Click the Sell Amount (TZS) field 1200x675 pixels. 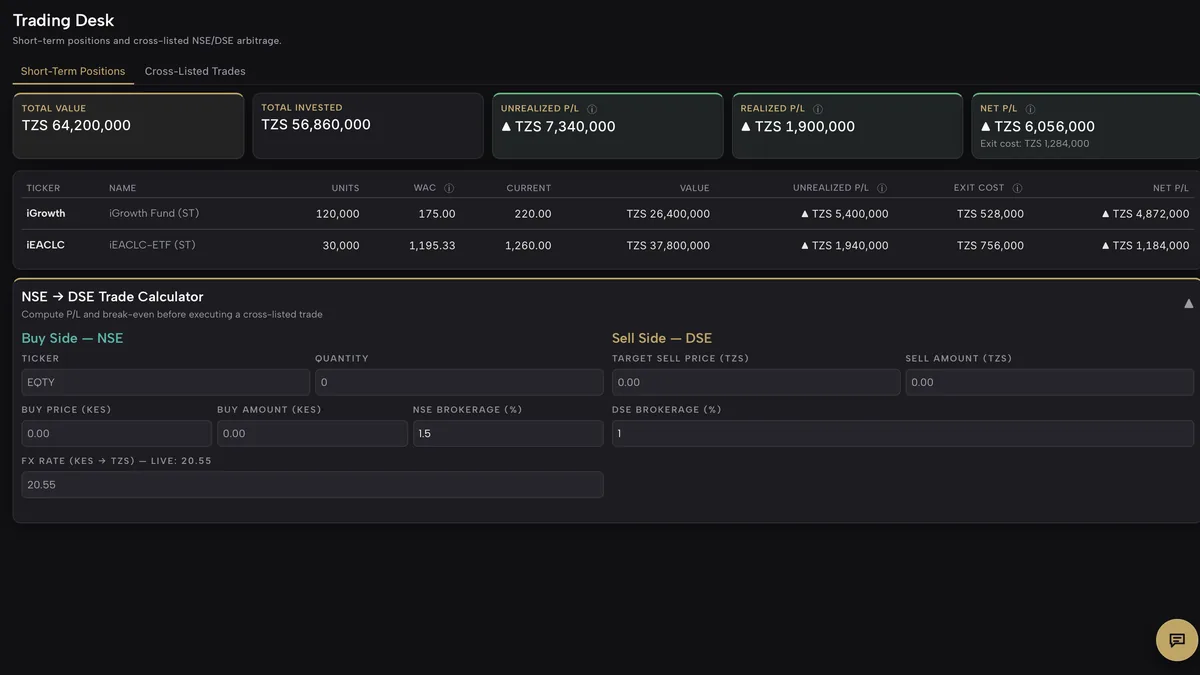(x=1050, y=382)
